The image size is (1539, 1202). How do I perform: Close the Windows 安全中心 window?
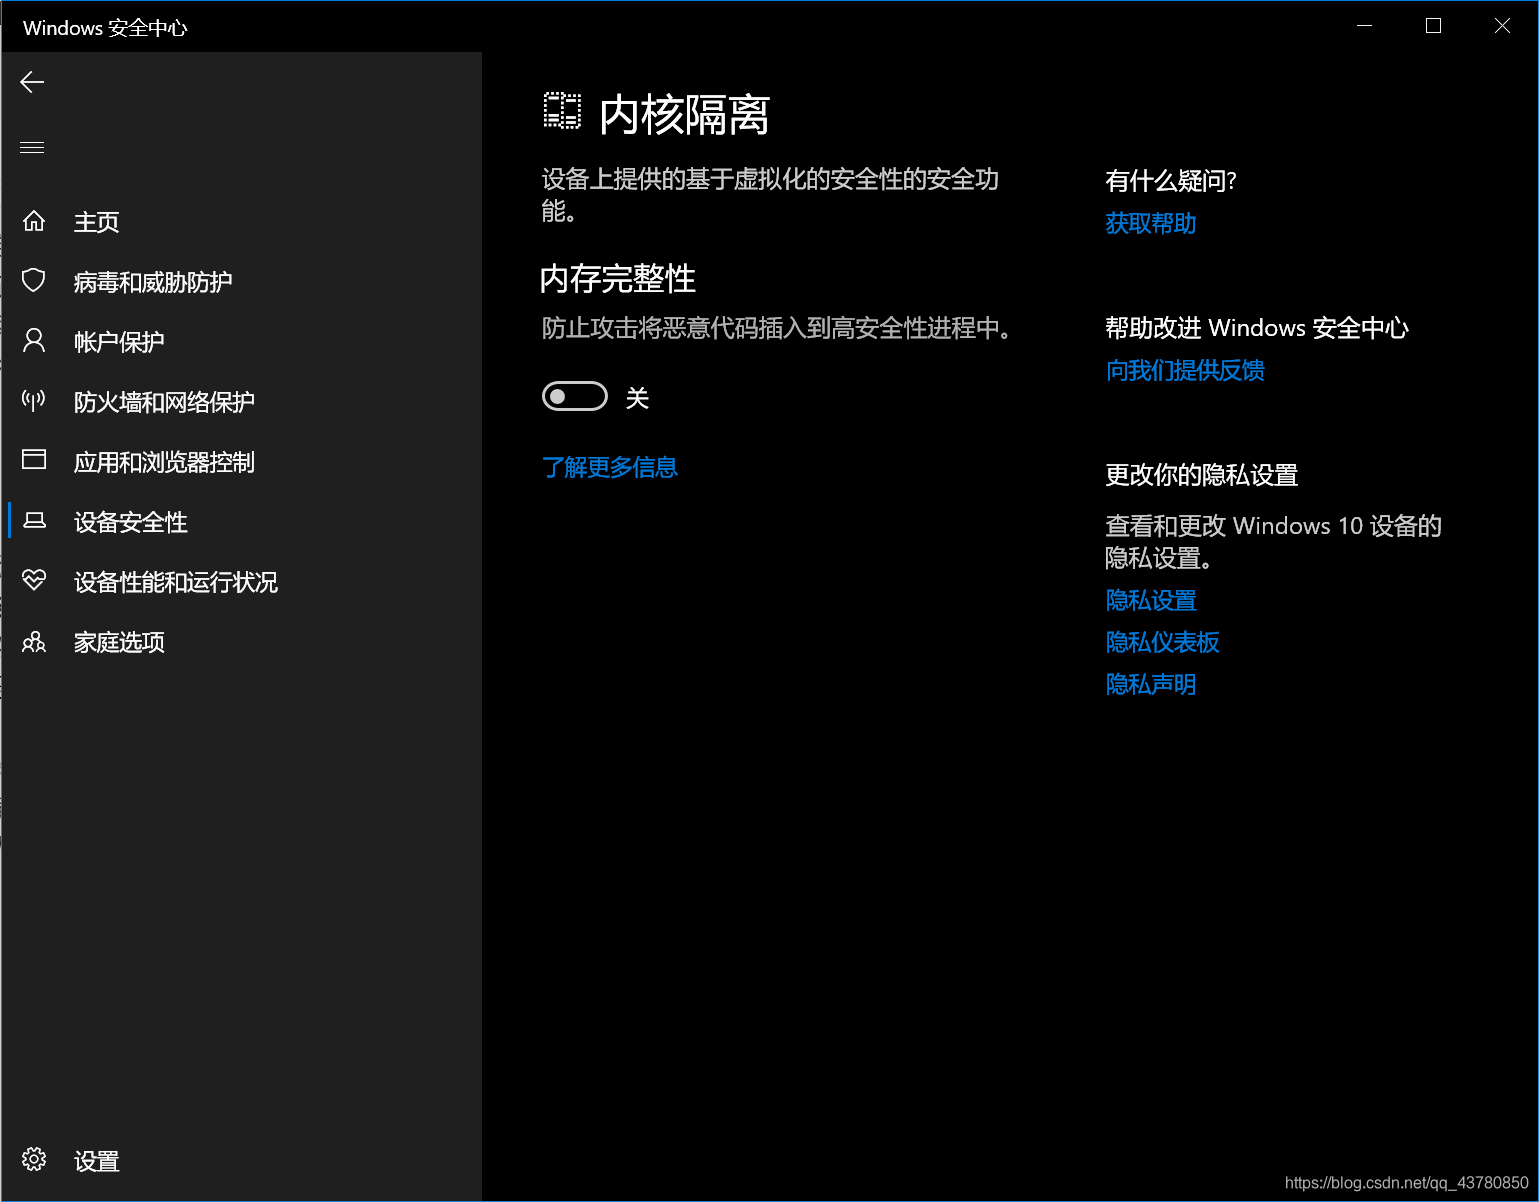[x=1502, y=26]
